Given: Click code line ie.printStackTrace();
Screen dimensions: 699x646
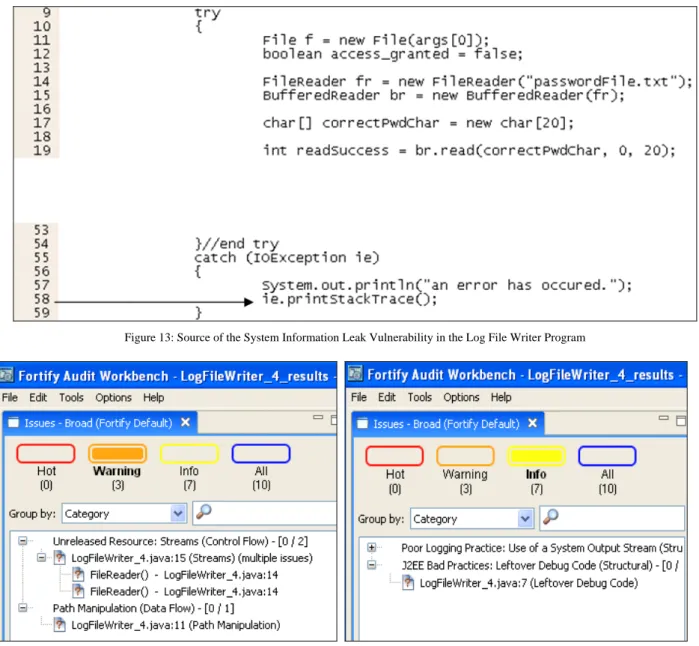Looking at the screenshot, I should click(350, 299).
